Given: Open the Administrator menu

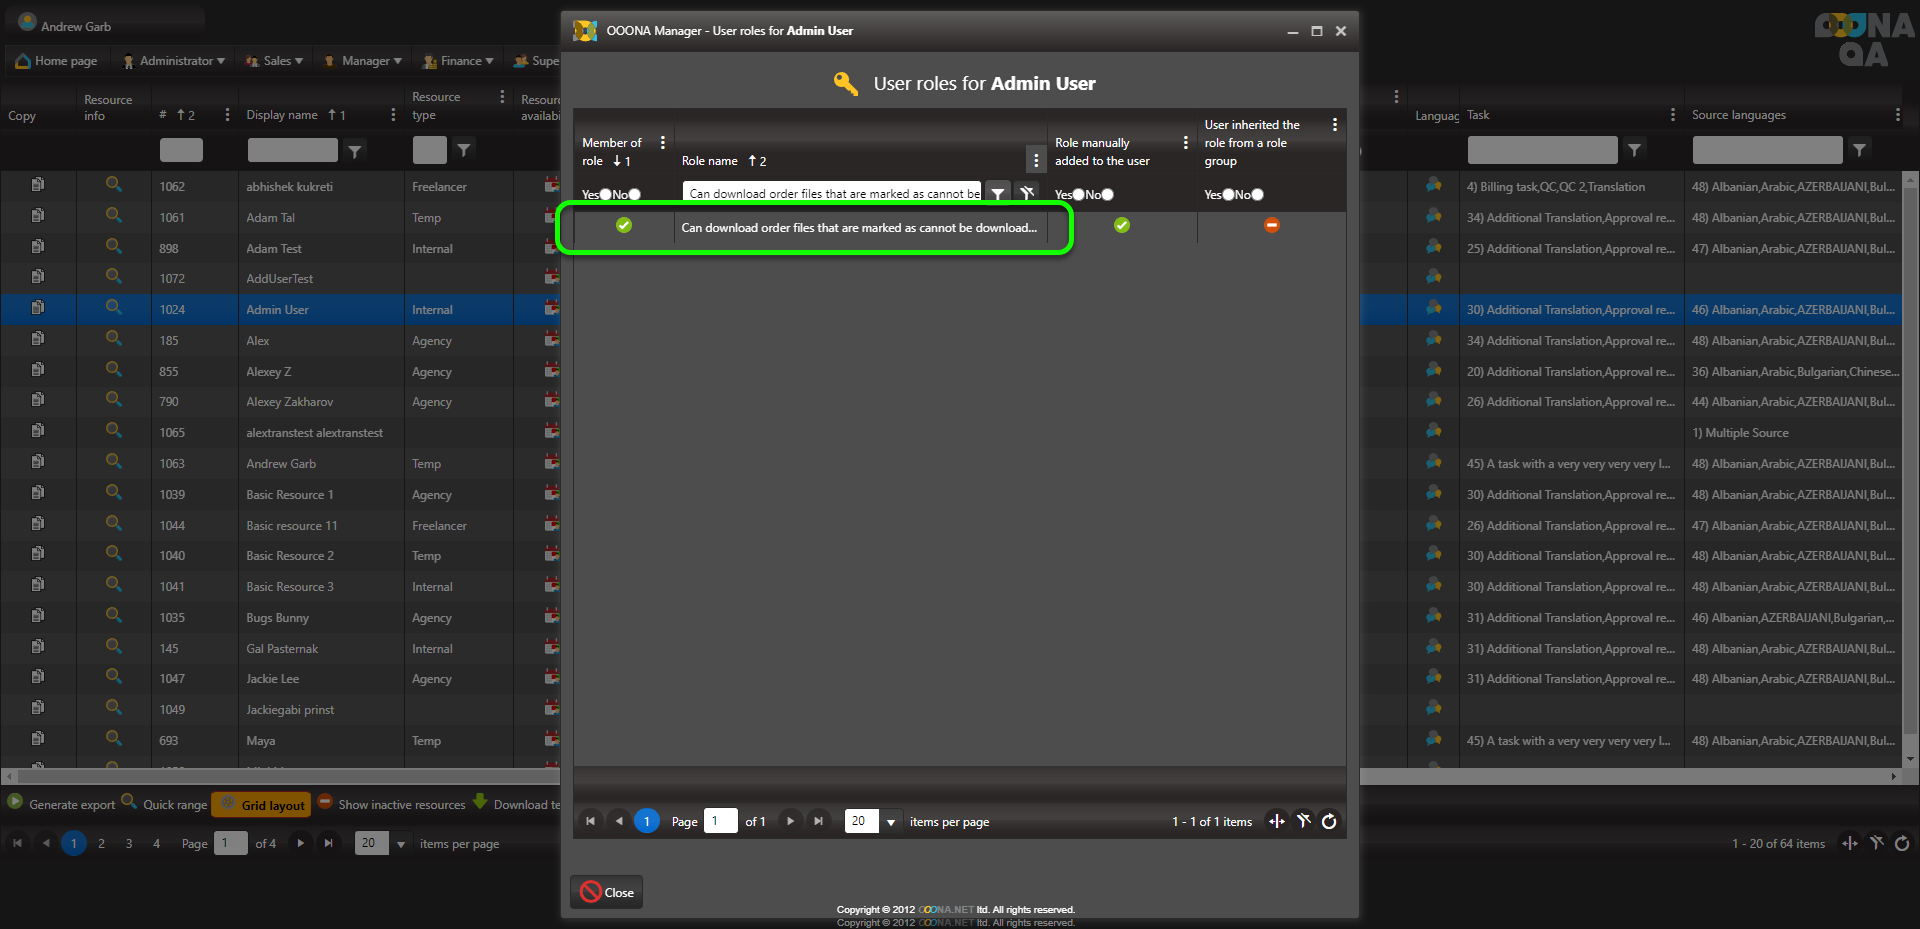Looking at the screenshot, I should click(174, 61).
